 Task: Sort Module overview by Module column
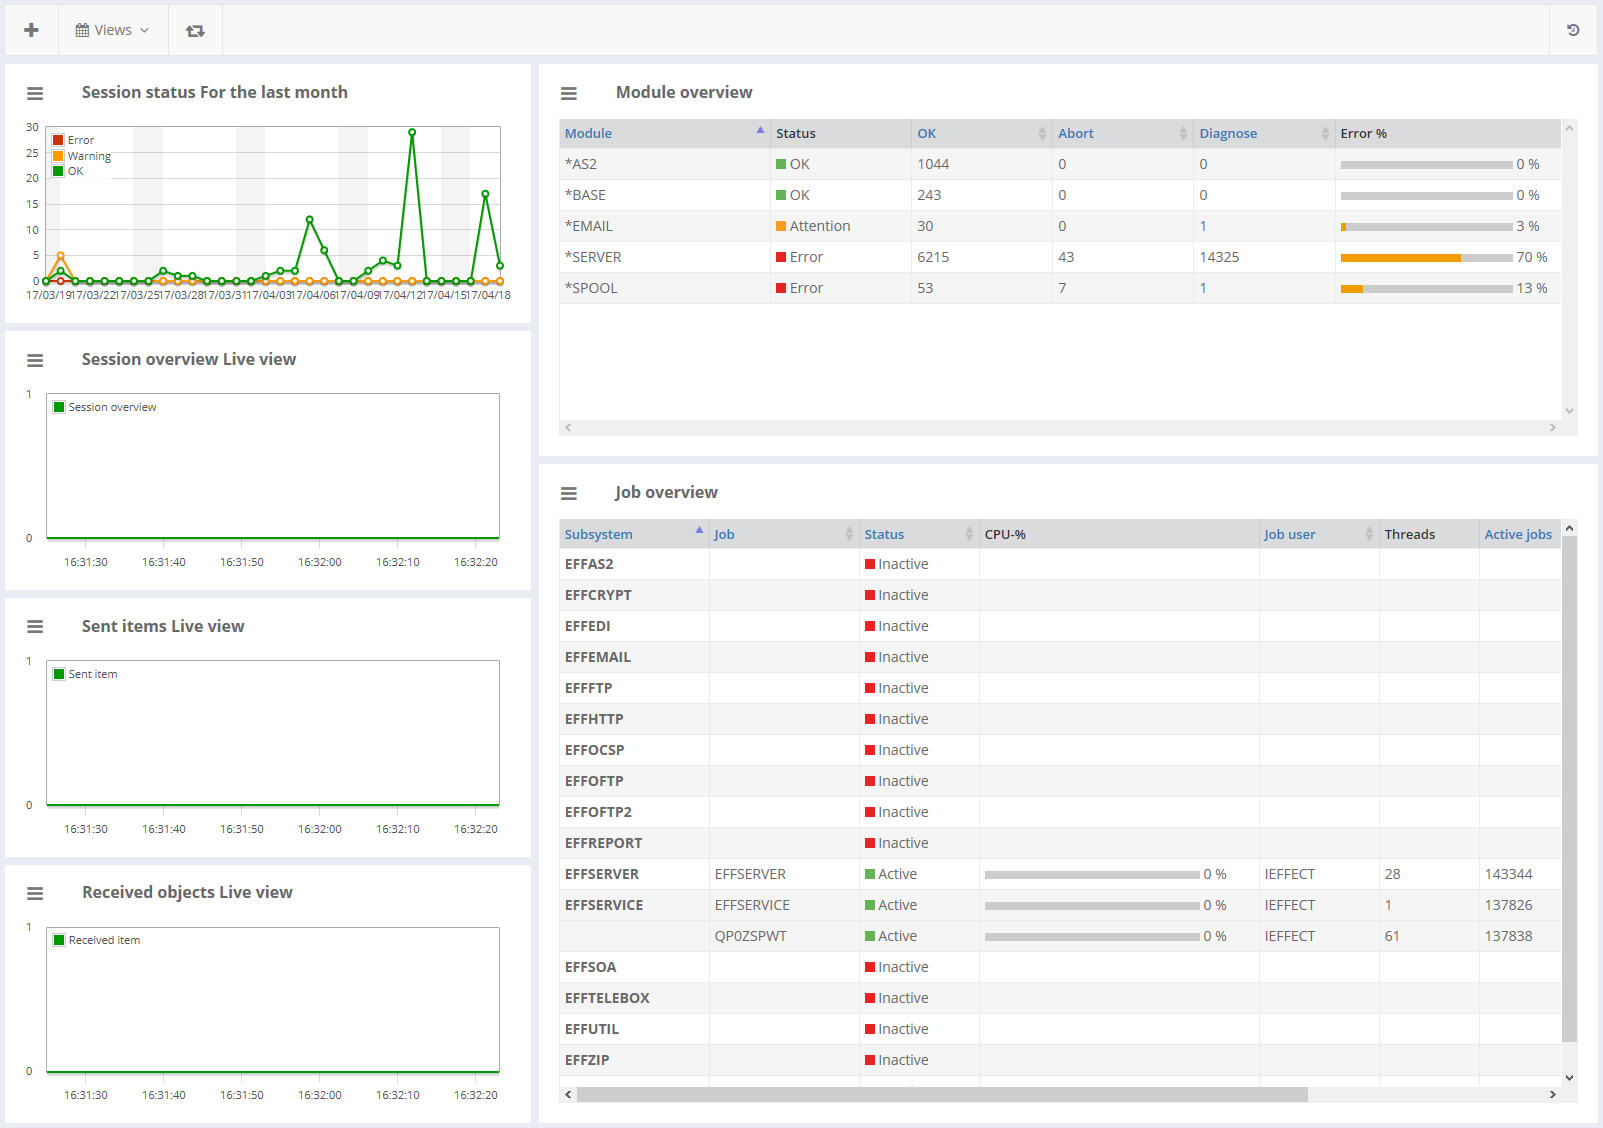(588, 133)
